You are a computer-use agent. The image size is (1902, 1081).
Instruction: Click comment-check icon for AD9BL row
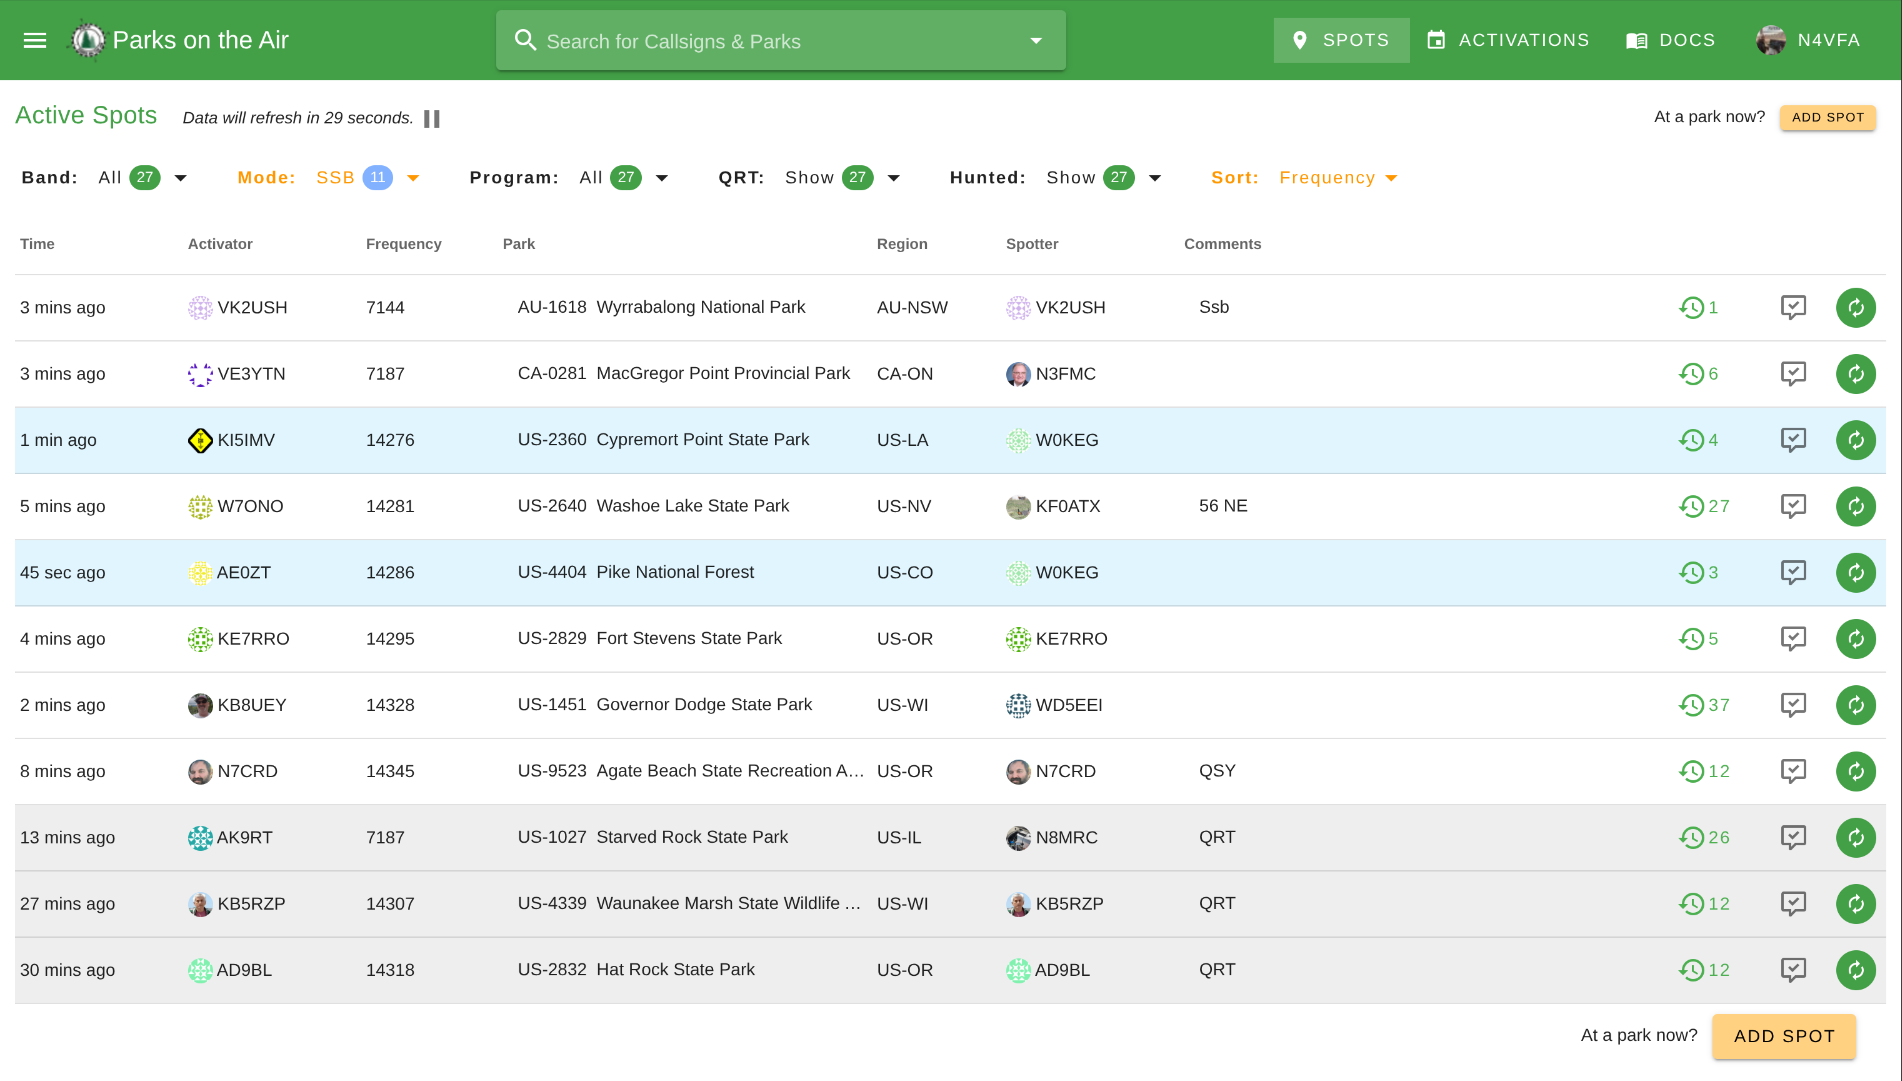[x=1793, y=970]
